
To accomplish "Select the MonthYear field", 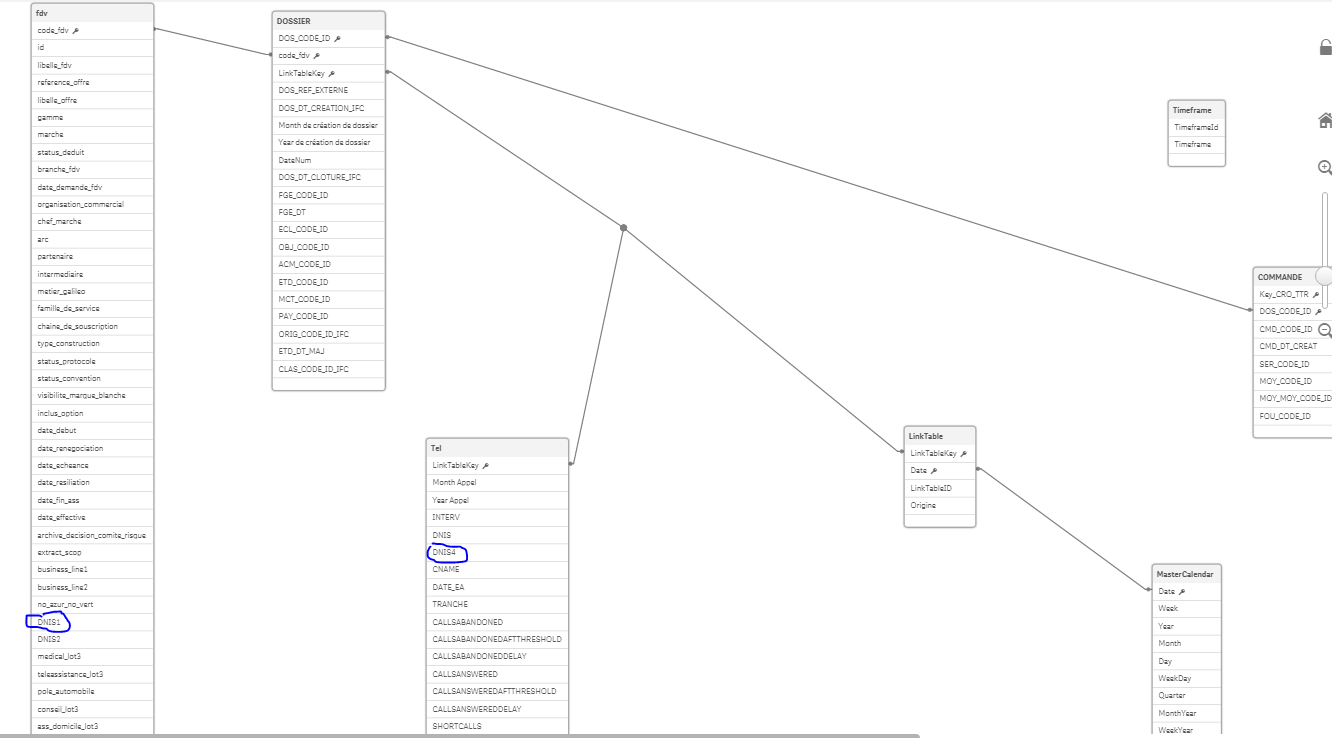I will pyautogui.click(x=1187, y=713).
